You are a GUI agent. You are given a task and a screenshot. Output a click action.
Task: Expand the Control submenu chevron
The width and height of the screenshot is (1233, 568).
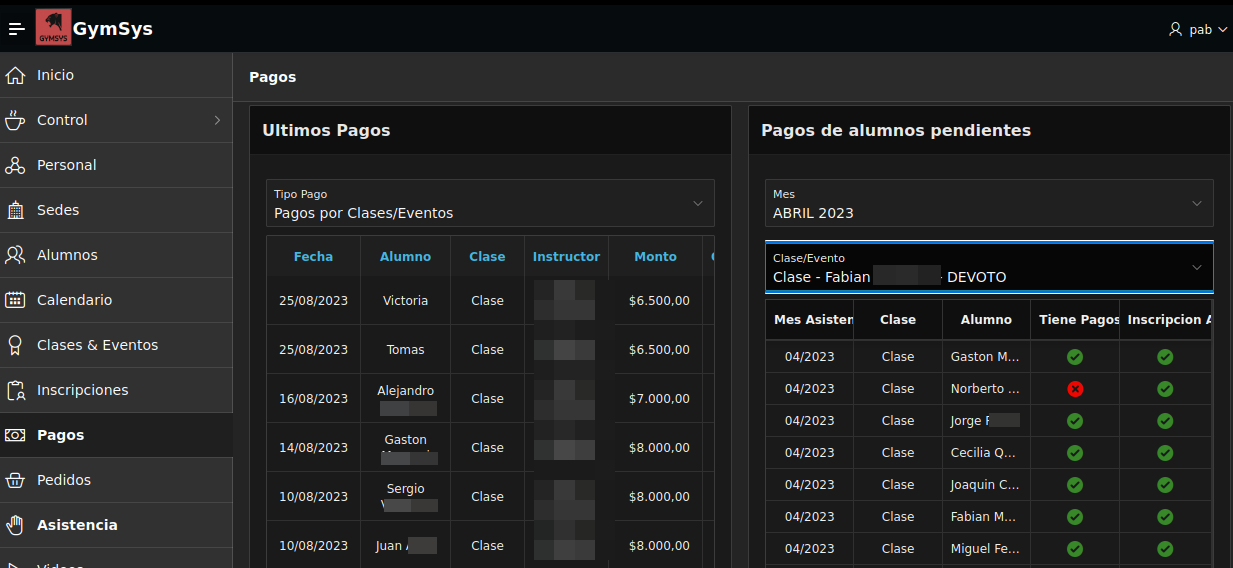pos(217,120)
